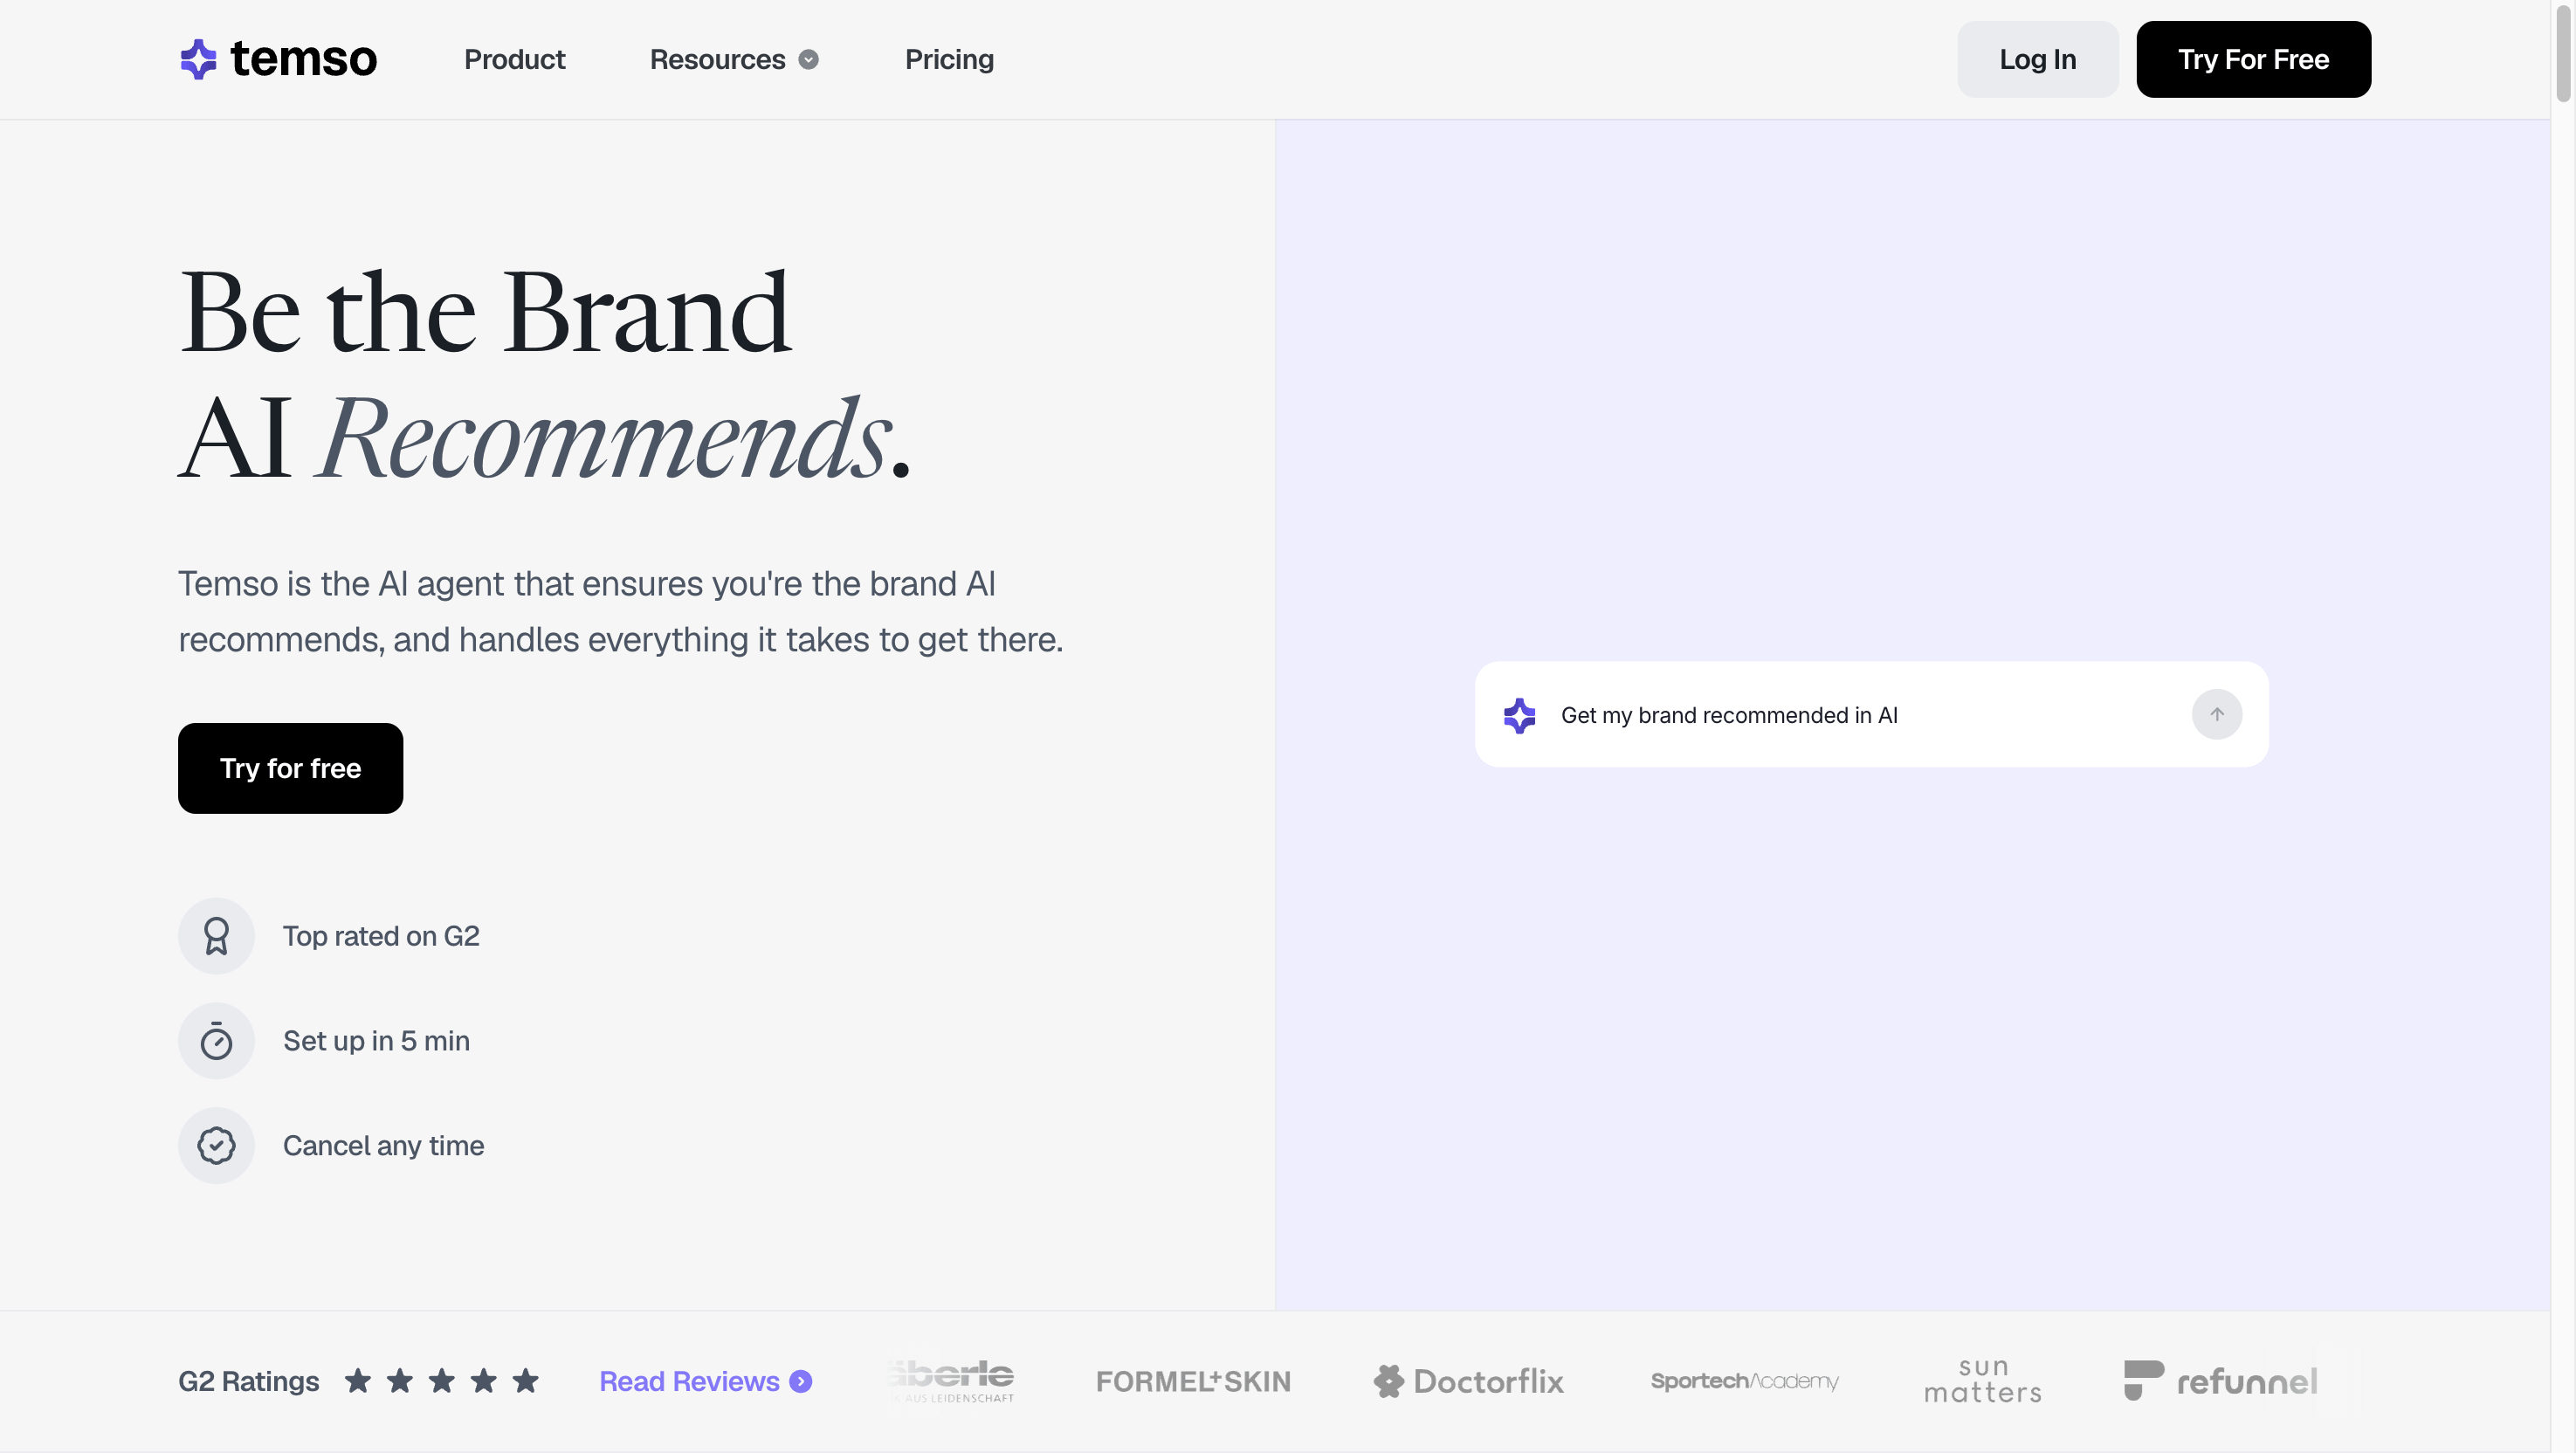Click the first G2 rating star
Image resolution: width=2576 pixels, height=1453 pixels.
pyautogui.click(x=357, y=1381)
